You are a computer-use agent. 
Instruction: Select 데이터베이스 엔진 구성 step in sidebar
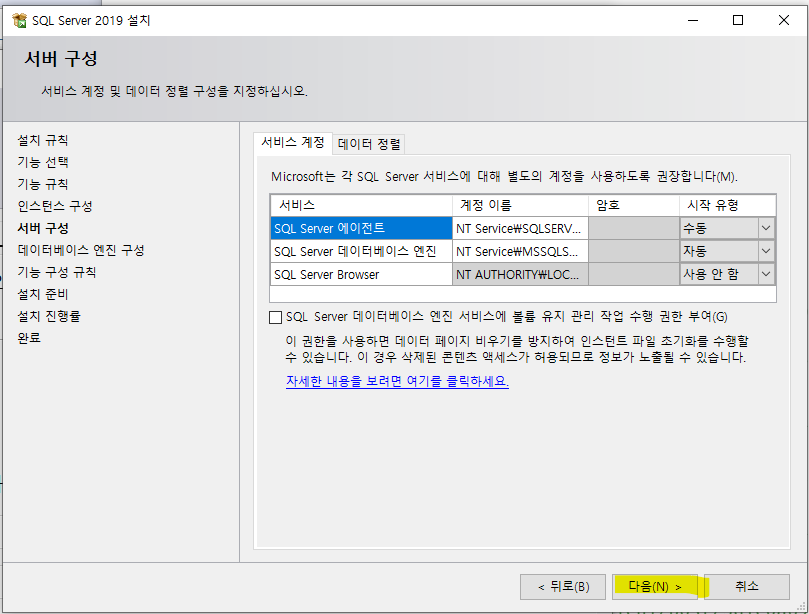[x=81, y=250]
